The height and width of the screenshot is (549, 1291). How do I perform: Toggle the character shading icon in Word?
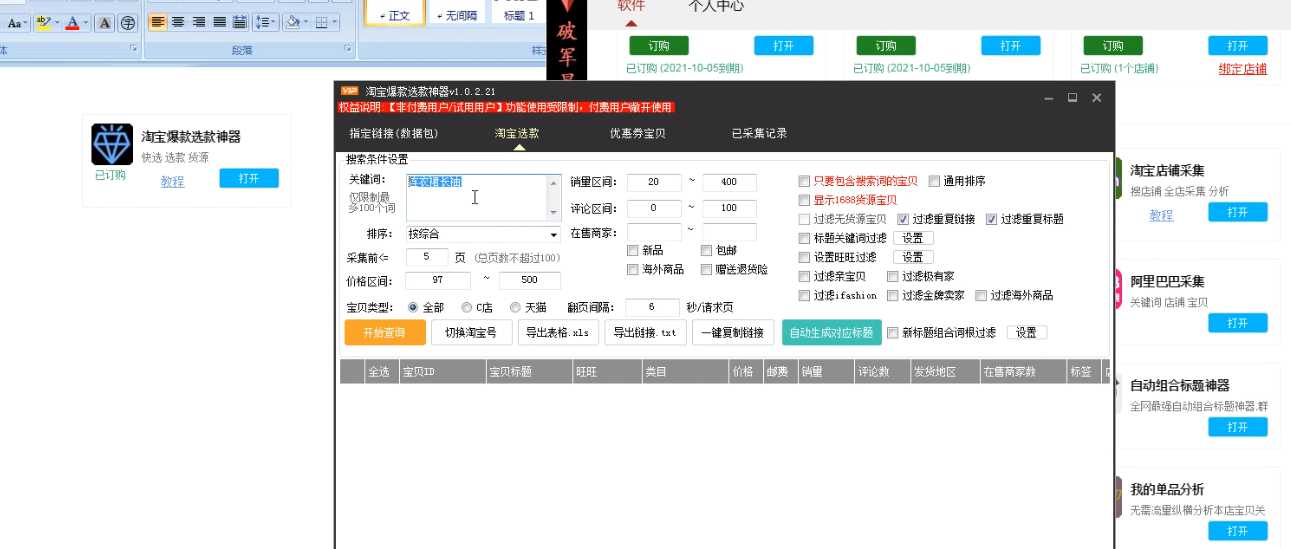(x=104, y=22)
